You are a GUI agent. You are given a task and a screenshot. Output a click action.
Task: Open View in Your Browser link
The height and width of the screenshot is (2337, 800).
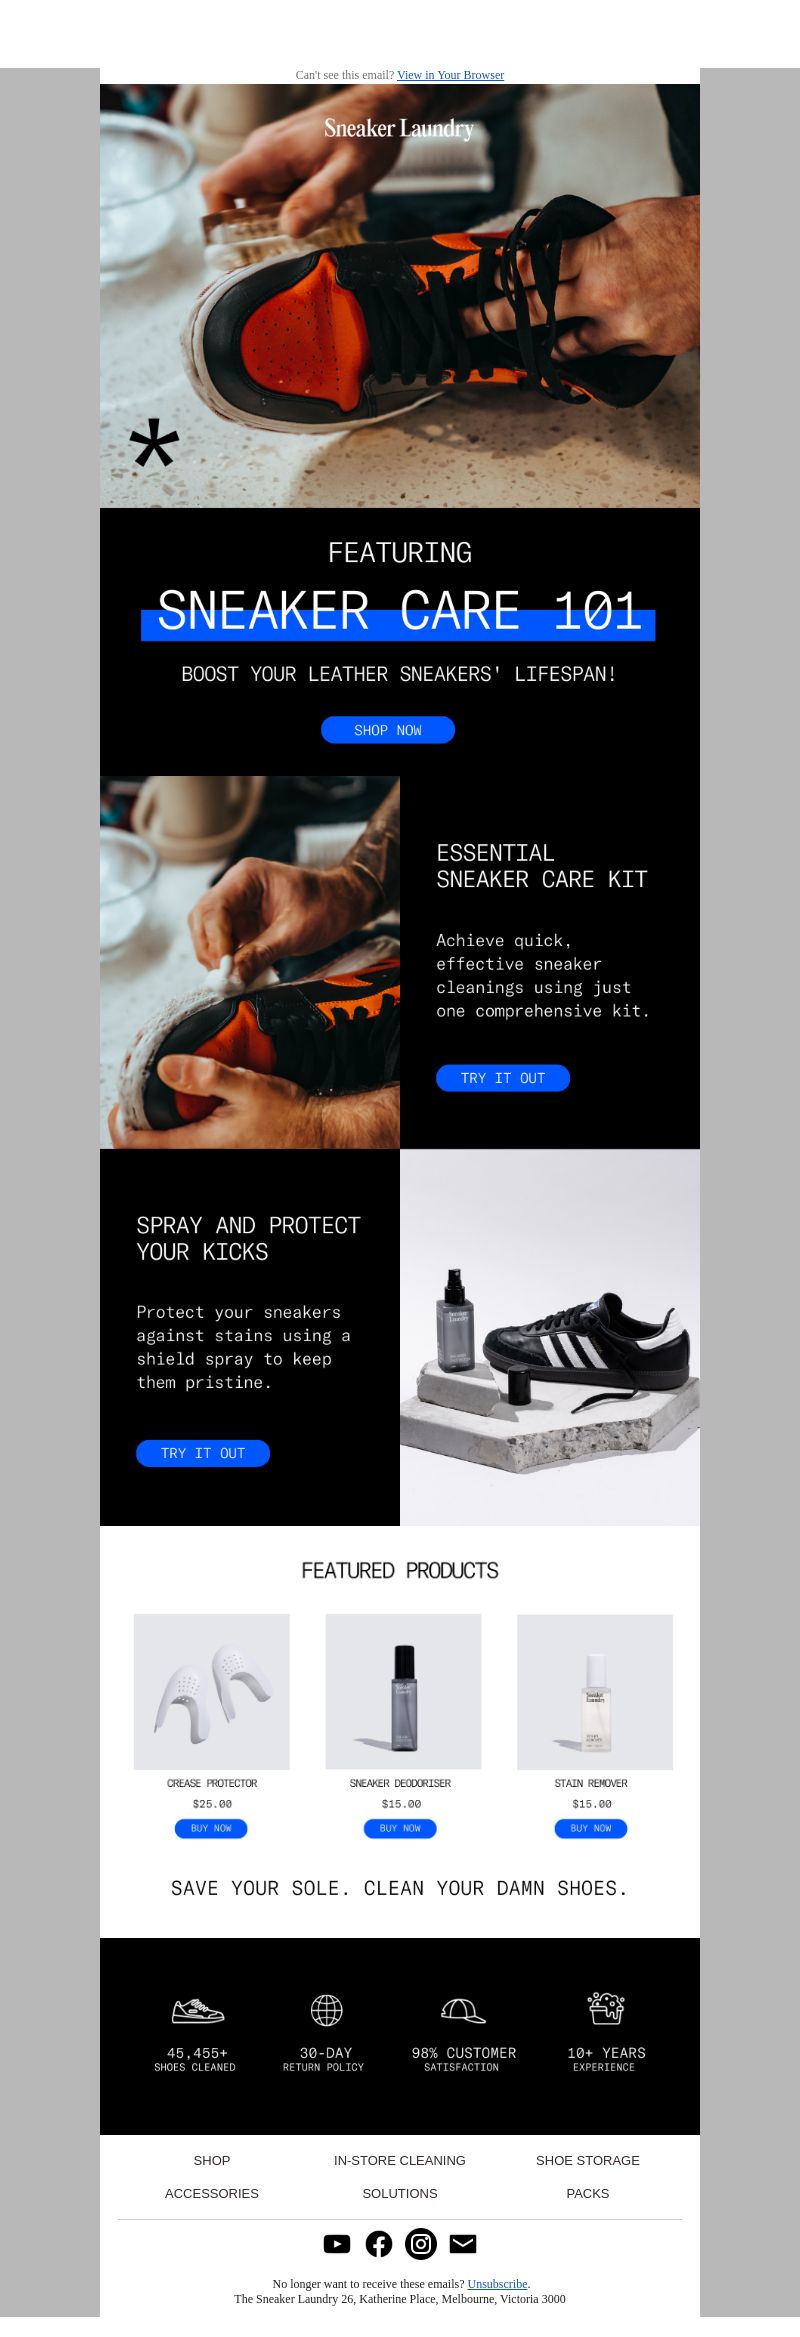[x=450, y=75]
